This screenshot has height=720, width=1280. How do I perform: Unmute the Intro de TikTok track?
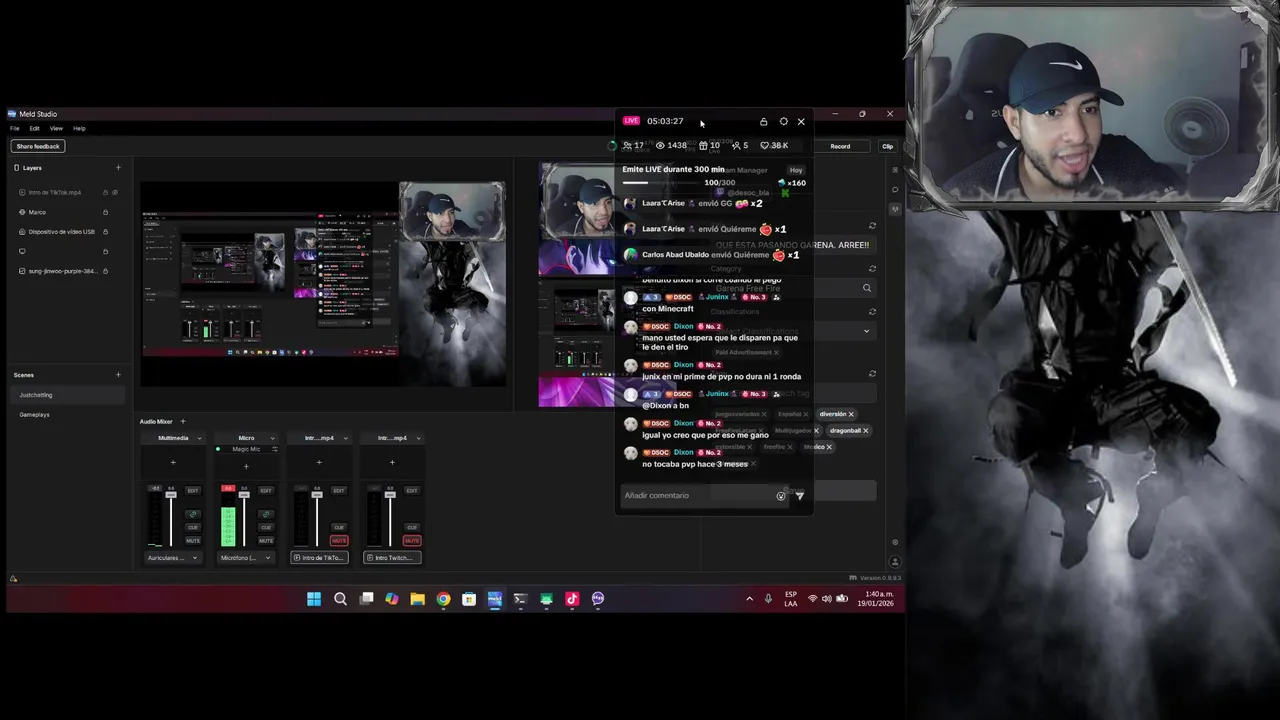pyautogui.click(x=339, y=540)
